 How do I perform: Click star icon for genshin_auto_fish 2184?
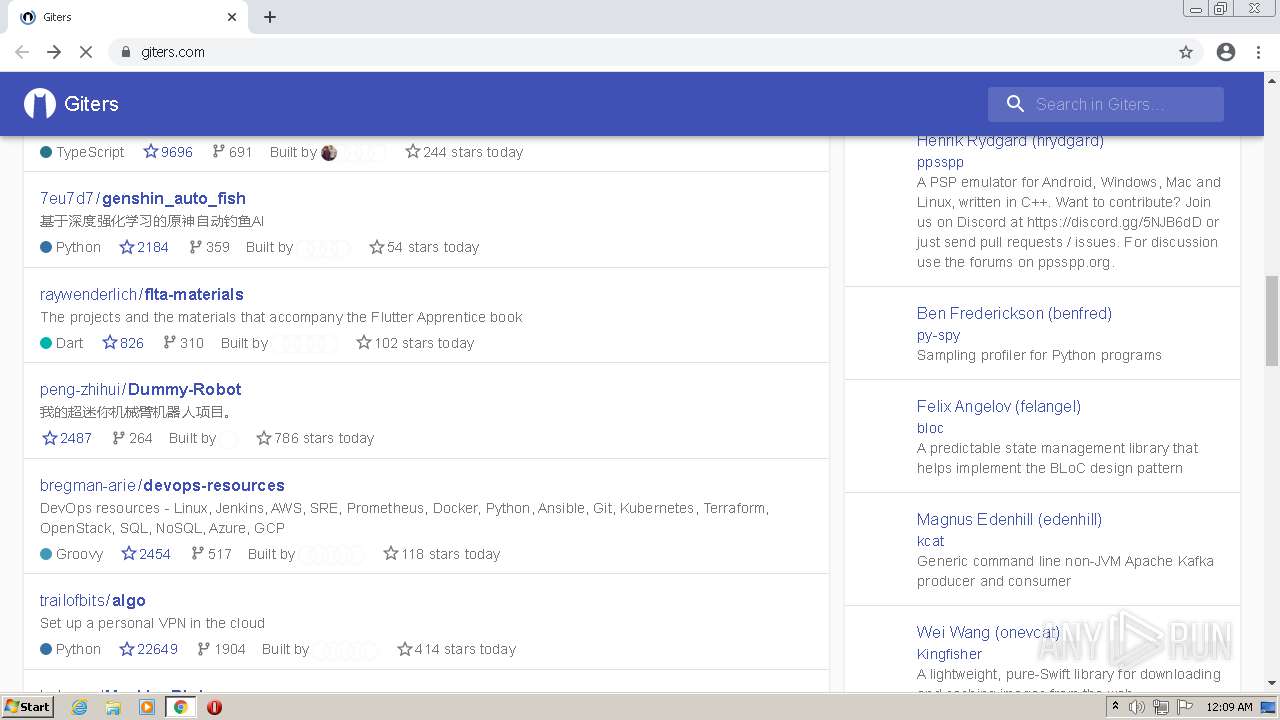[127, 247]
